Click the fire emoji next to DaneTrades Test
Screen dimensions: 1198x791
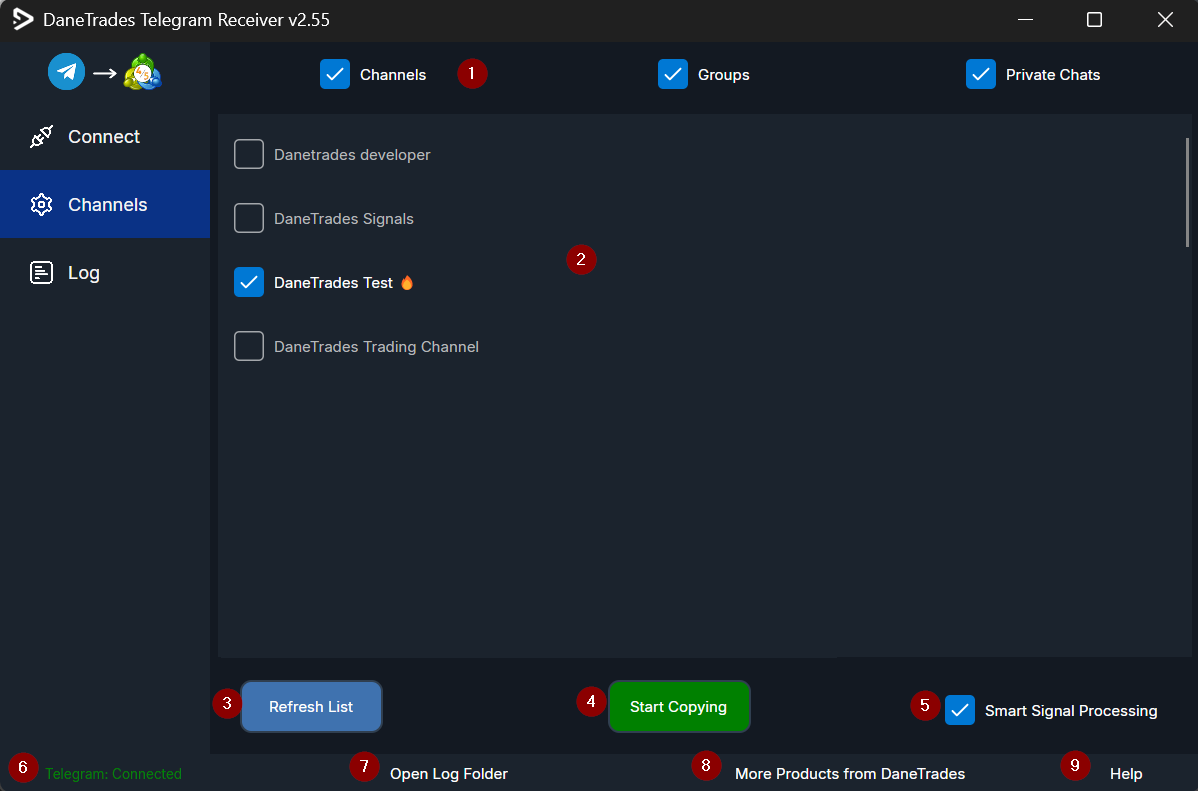click(407, 283)
